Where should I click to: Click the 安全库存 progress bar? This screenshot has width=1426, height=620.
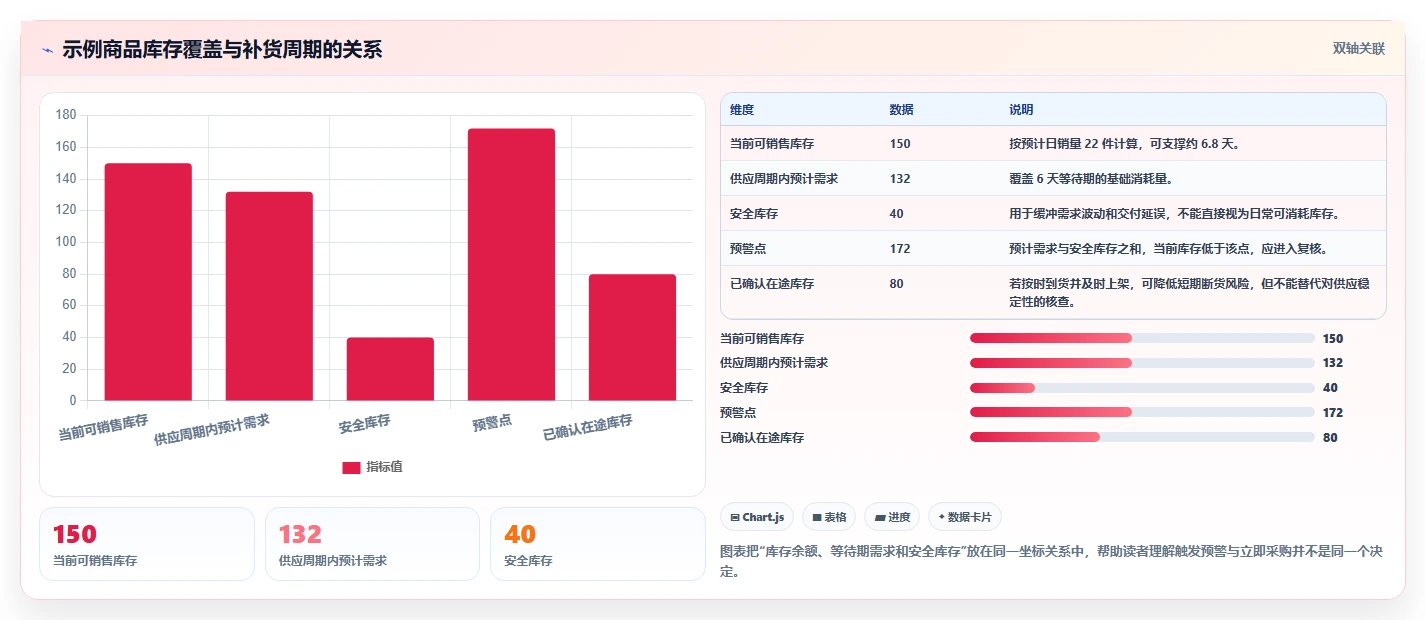[1142, 388]
